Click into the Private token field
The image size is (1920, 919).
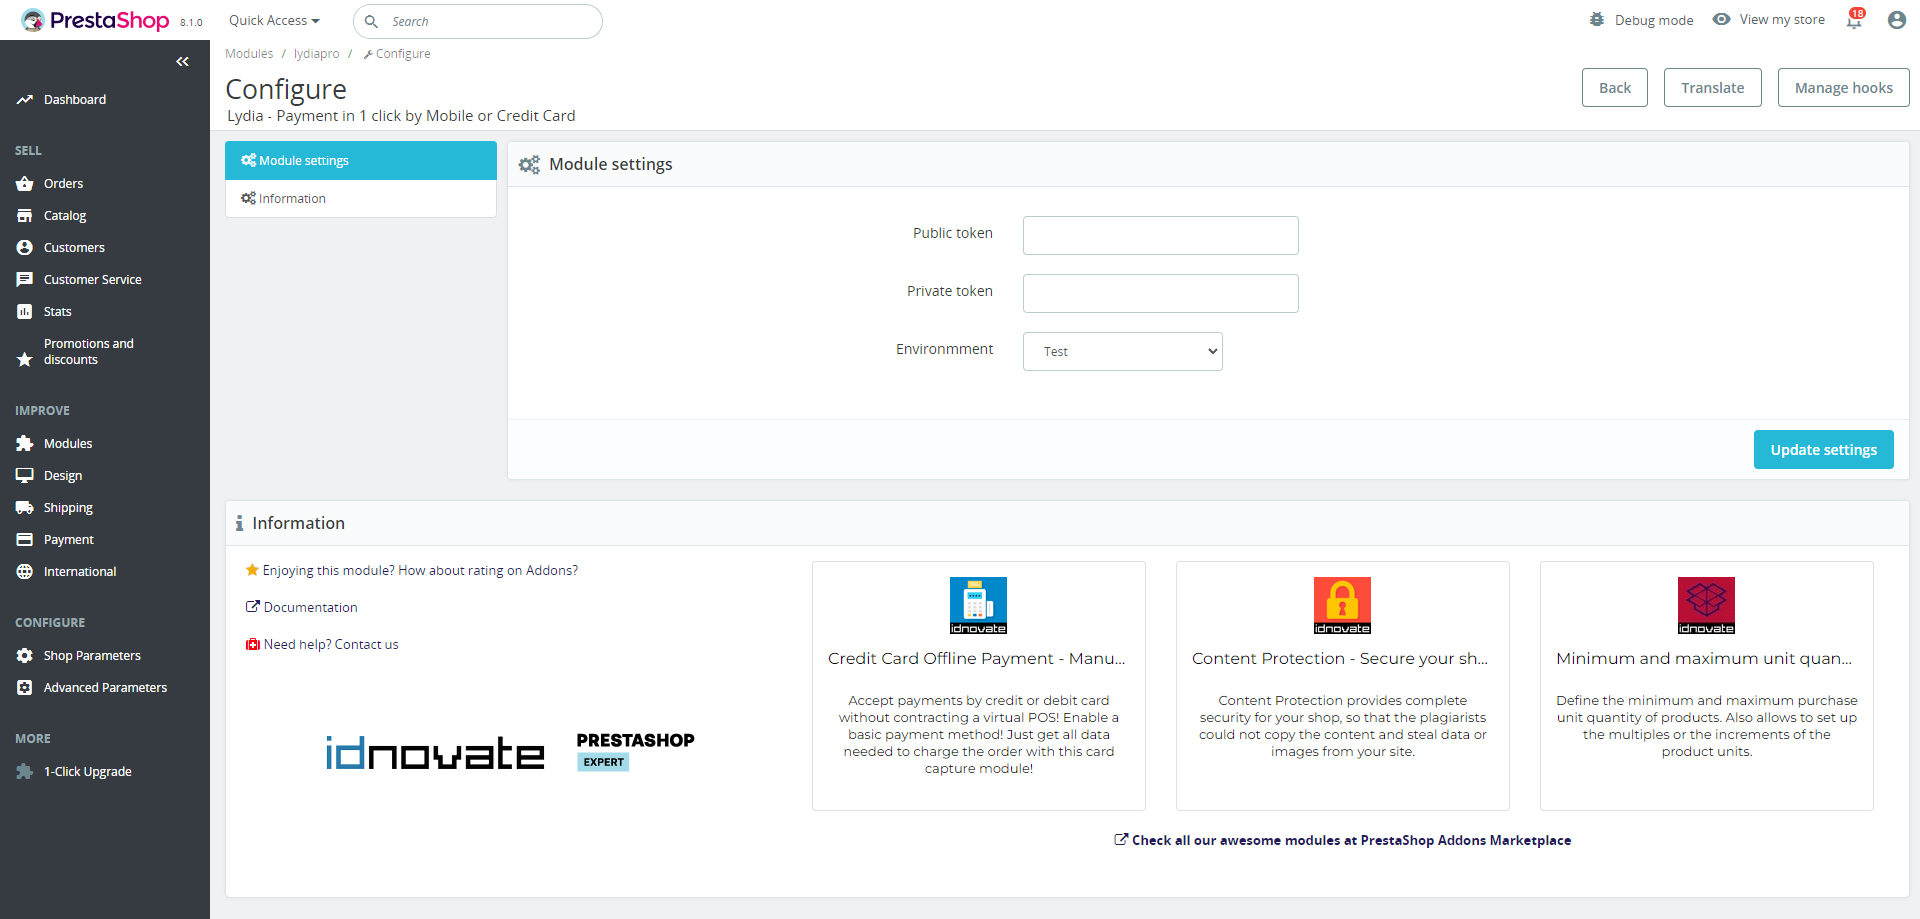[x=1161, y=294]
